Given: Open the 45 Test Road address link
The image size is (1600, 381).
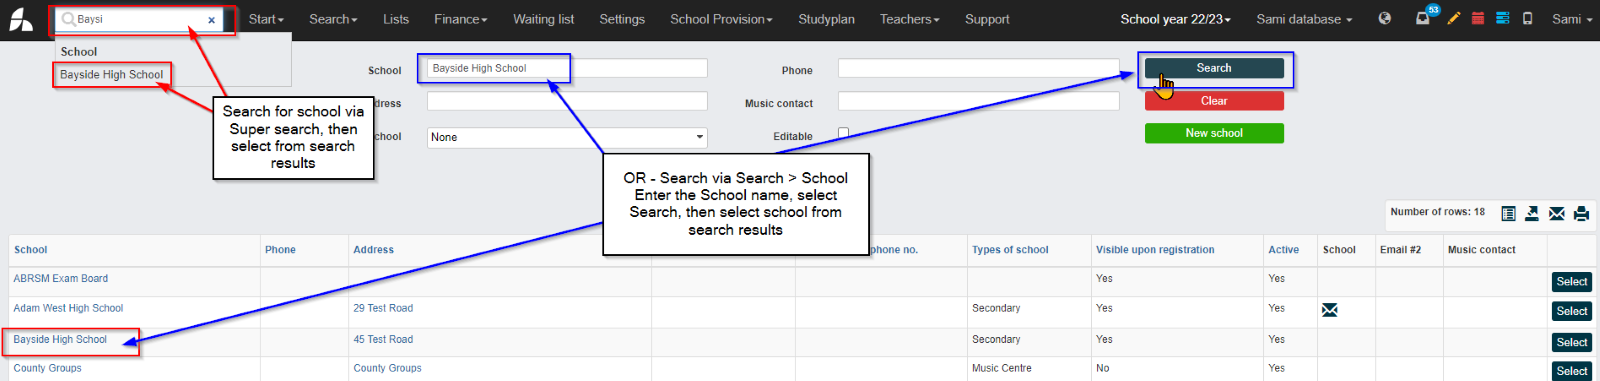Looking at the screenshot, I should click(x=383, y=340).
